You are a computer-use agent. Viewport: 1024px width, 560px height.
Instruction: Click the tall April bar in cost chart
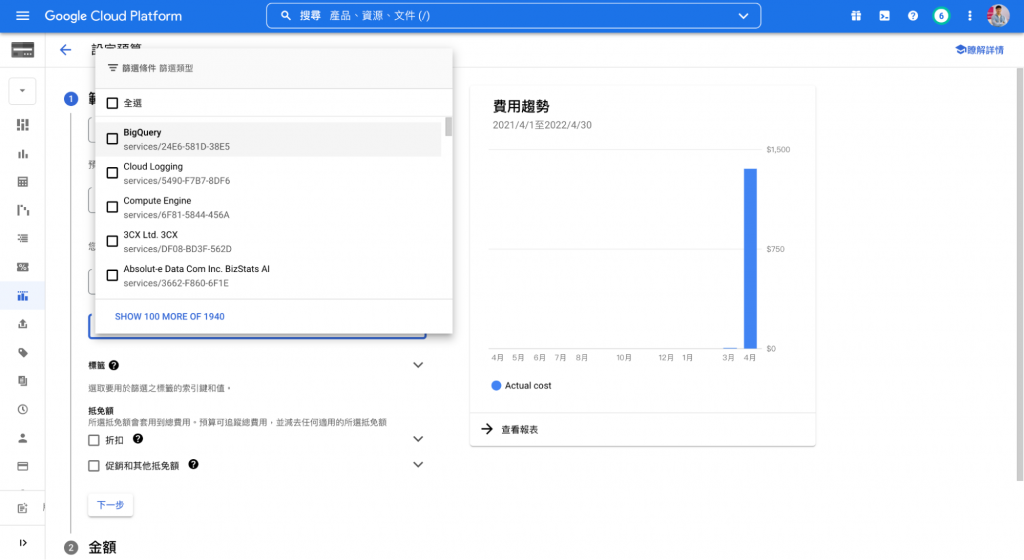click(x=750, y=258)
